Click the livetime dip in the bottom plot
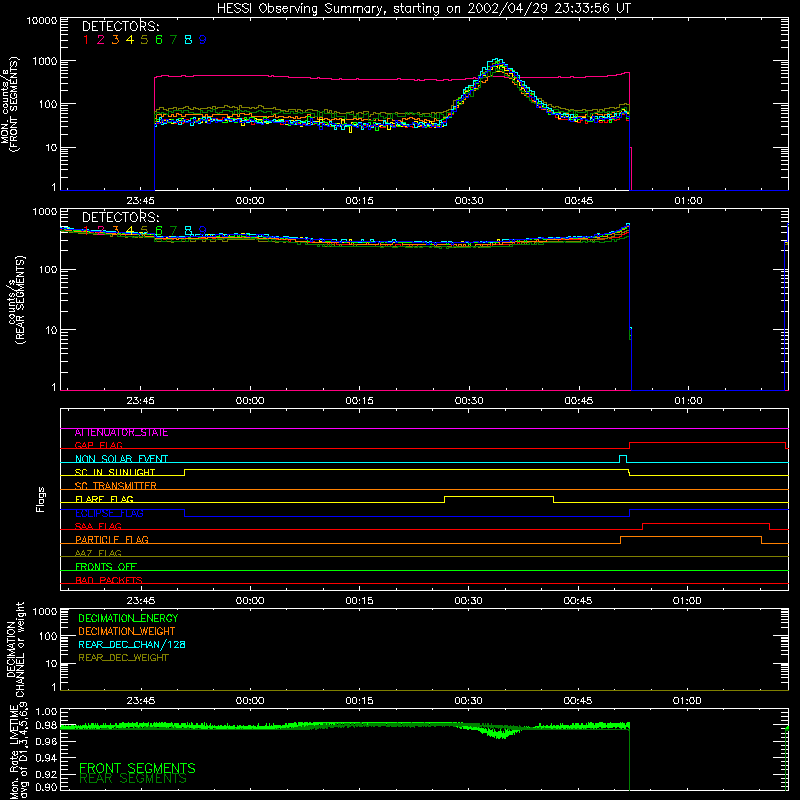This screenshot has height=800, width=800. [x=503, y=734]
